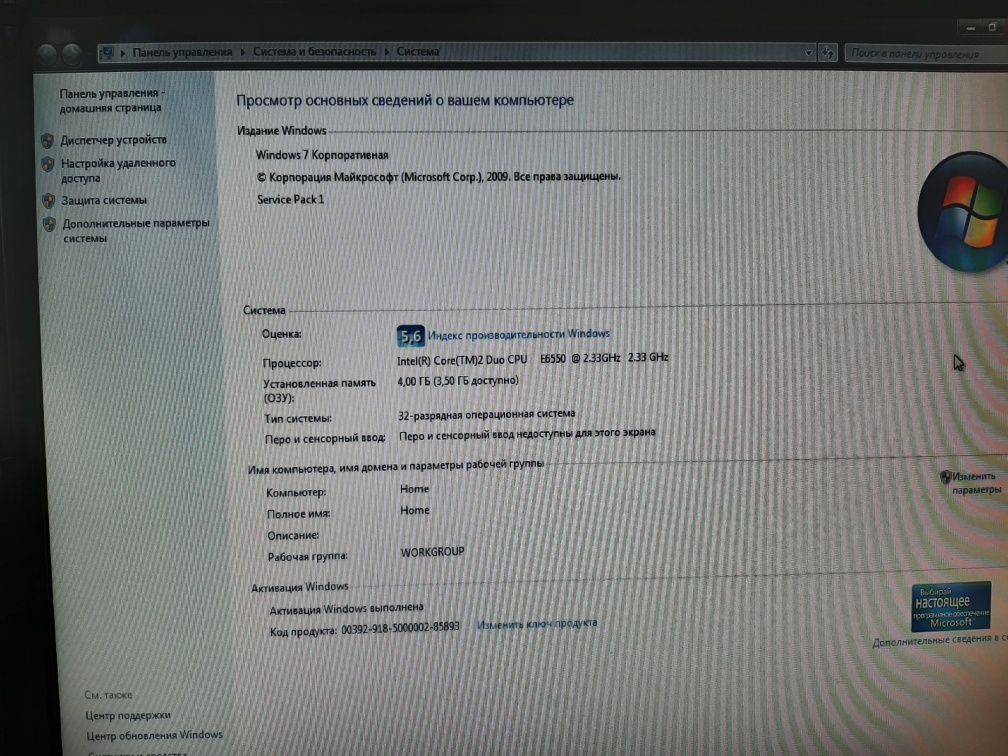The width and height of the screenshot is (1008, 756).
Task: Click shield icon next to Изменить параметры
Action: (x=945, y=477)
